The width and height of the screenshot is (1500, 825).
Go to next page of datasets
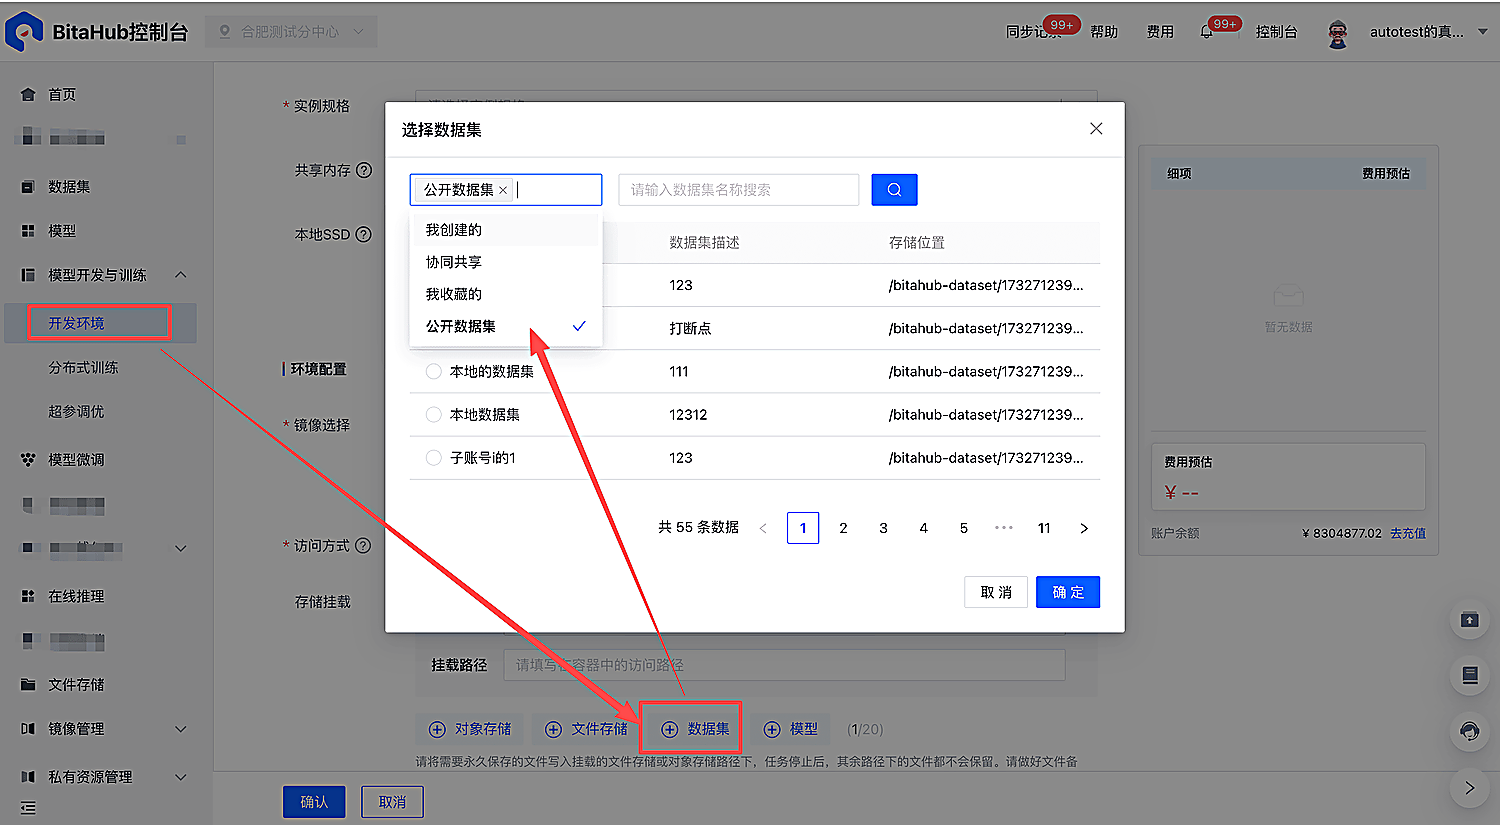click(1084, 528)
